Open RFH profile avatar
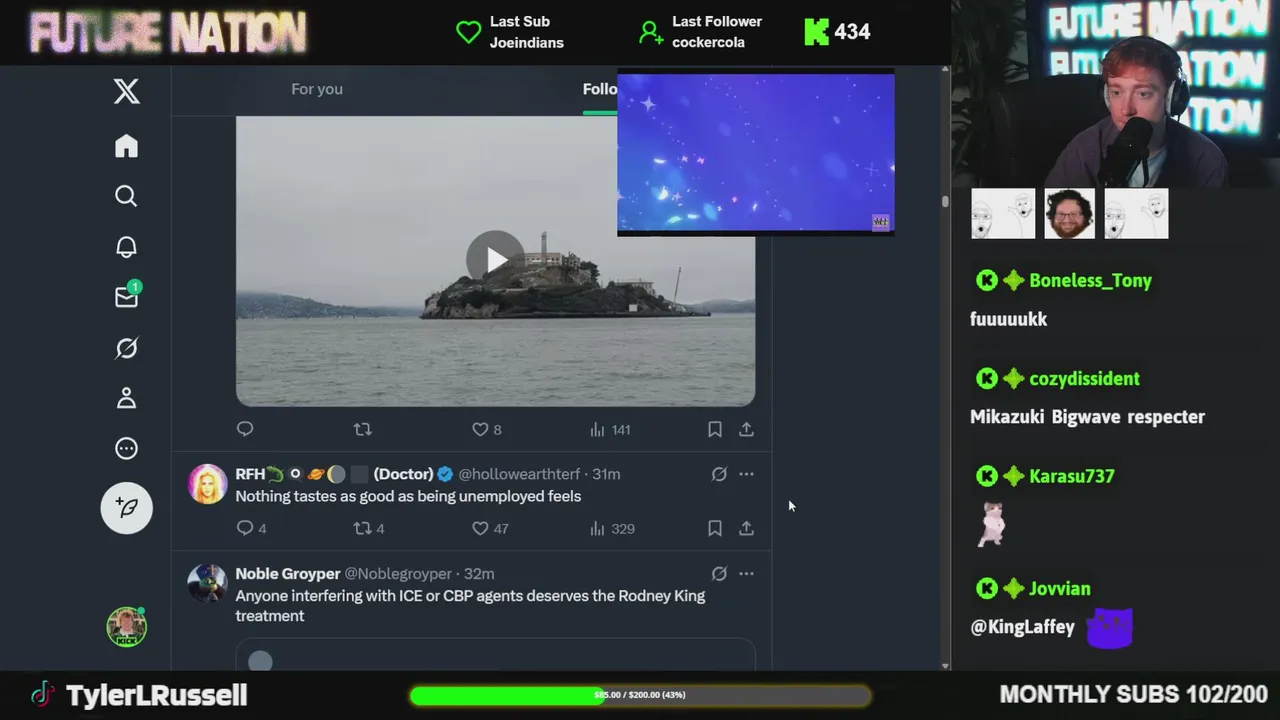Viewport: 1280px width, 720px height. tap(208, 484)
